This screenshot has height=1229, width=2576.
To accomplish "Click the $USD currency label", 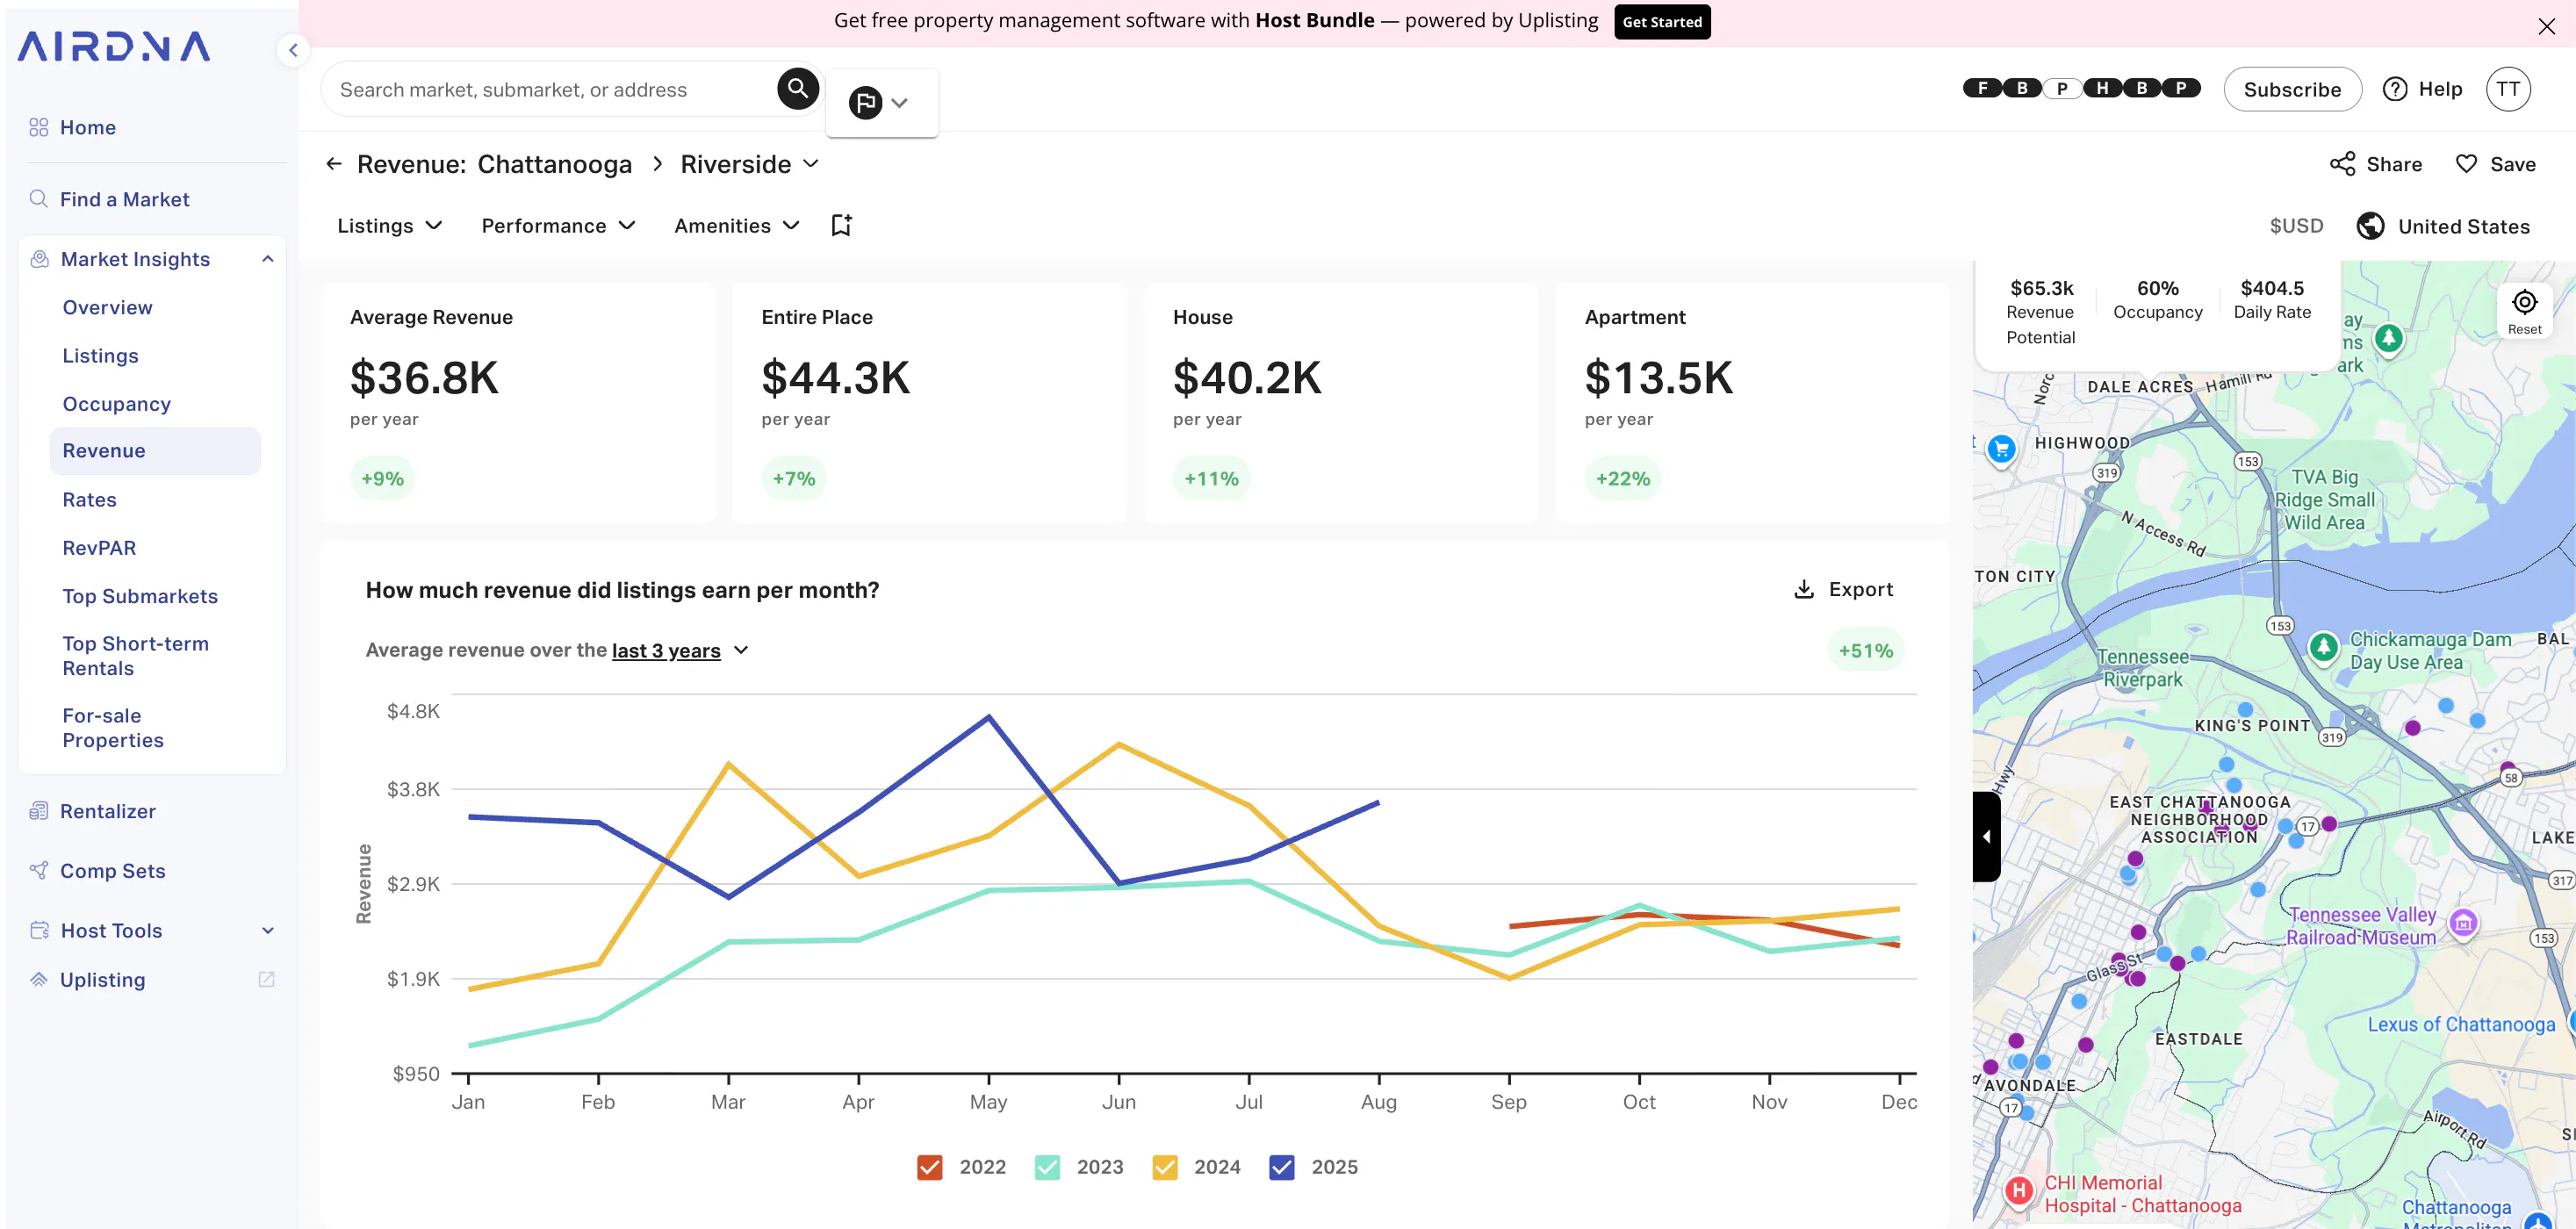I will tap(2296, 226).
